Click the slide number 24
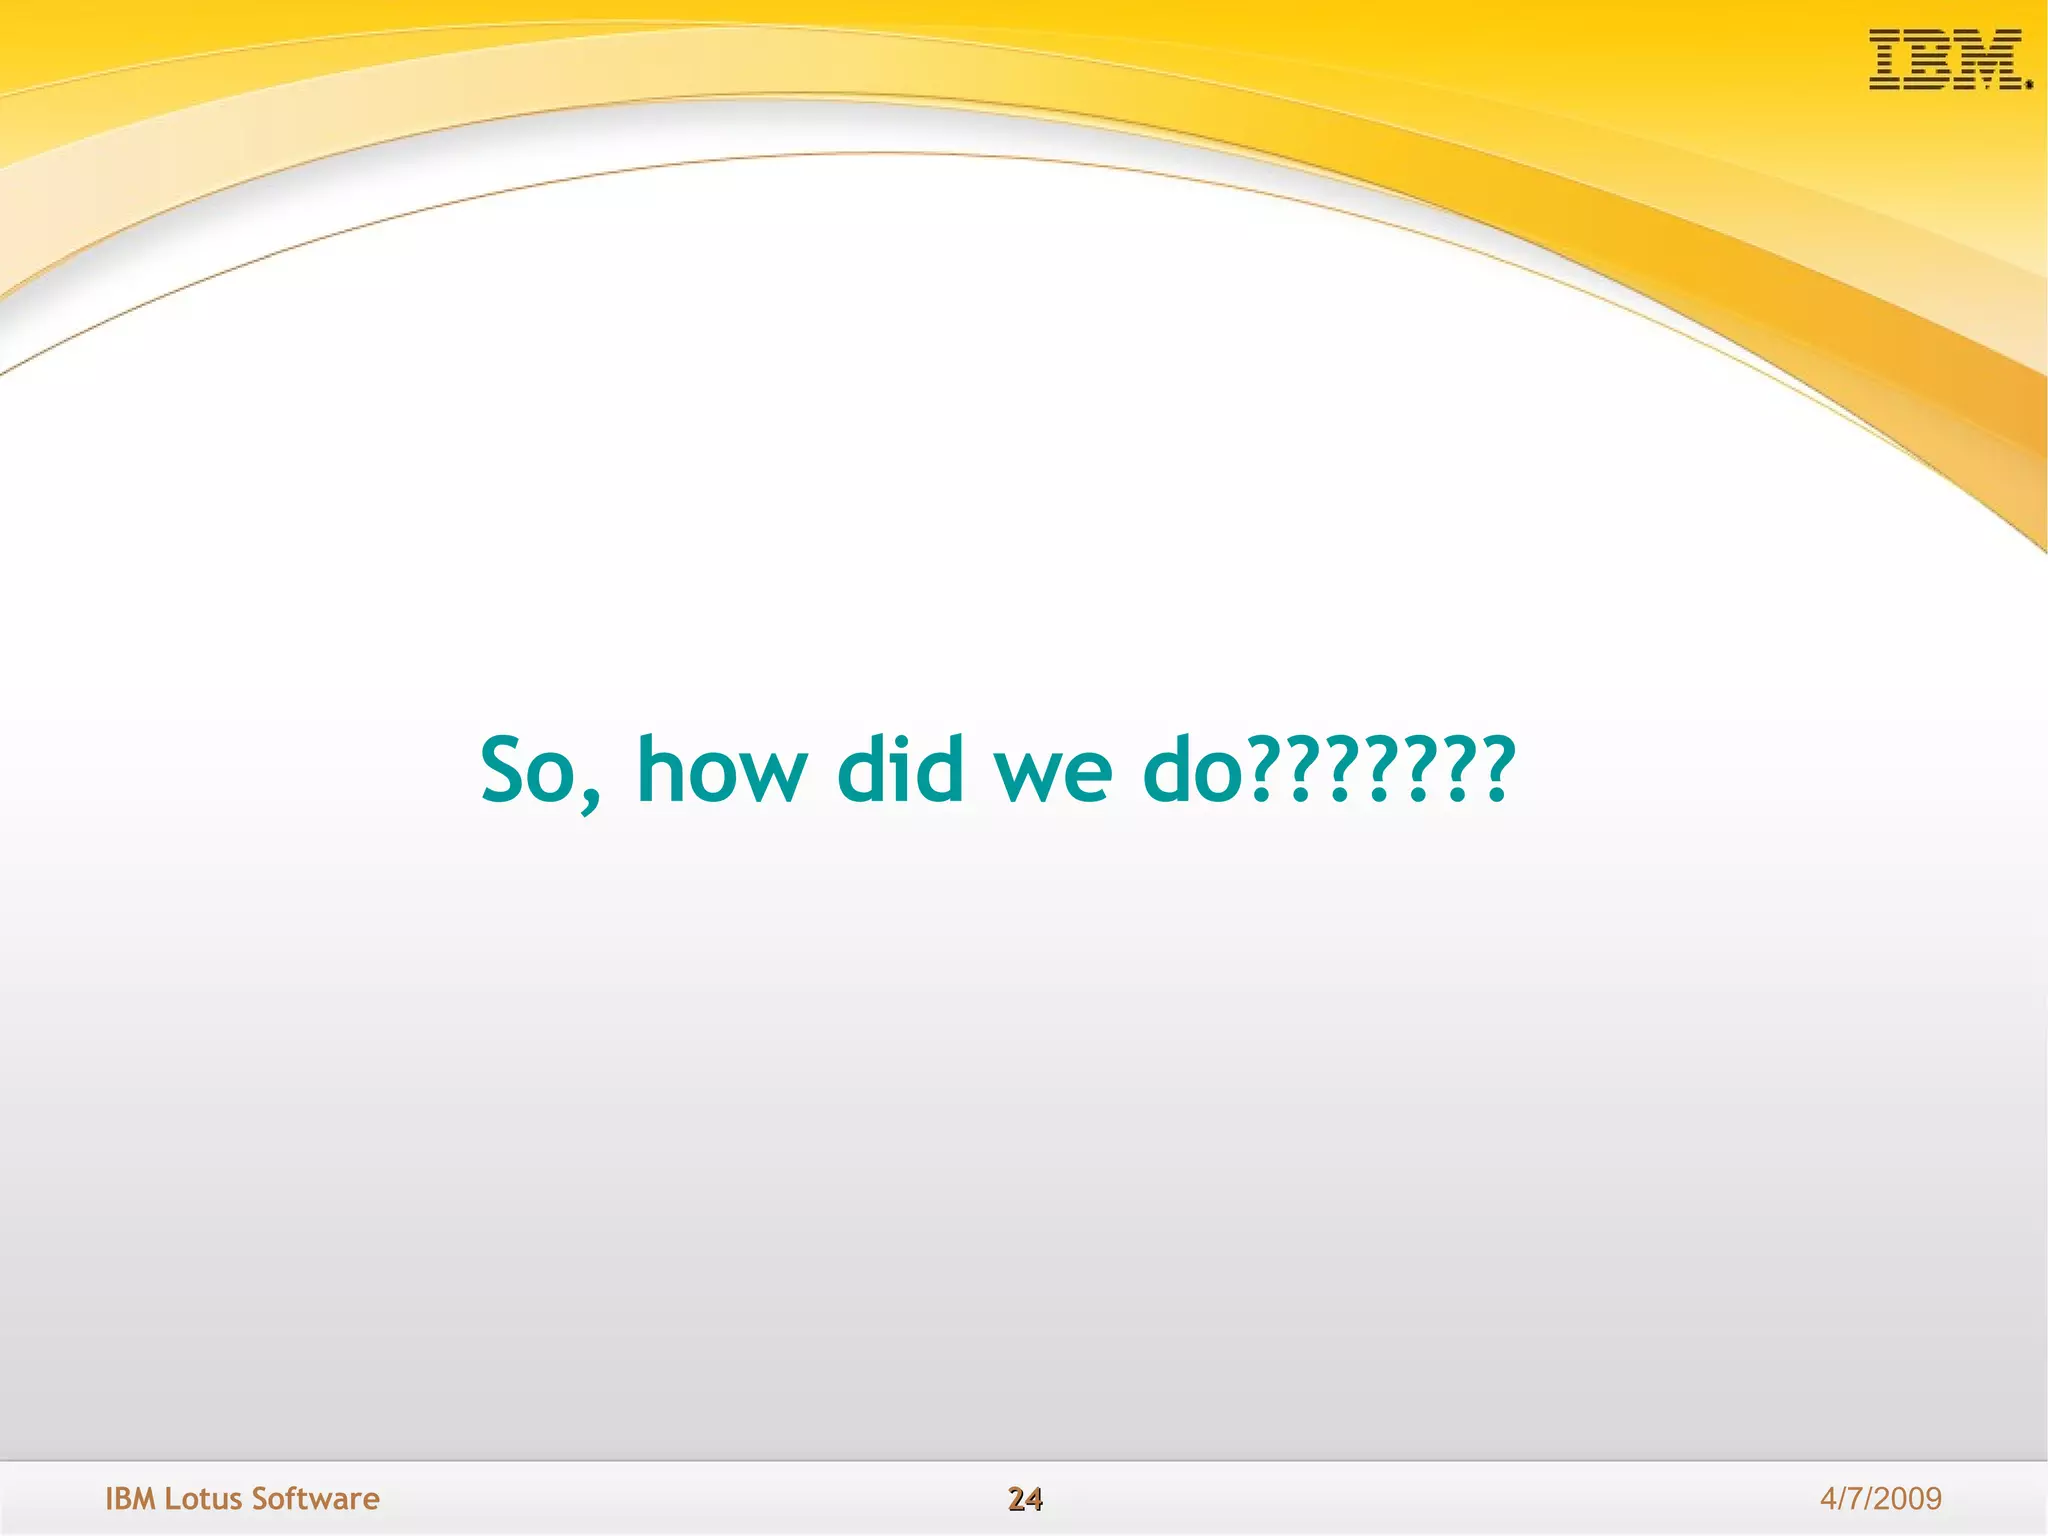 click(x=1025, y=1499)
